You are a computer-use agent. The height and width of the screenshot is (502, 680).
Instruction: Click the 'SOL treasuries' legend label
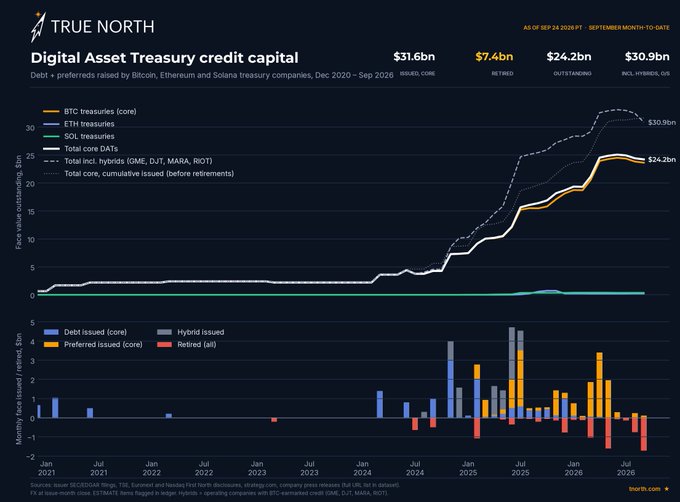tap(89, 136)
